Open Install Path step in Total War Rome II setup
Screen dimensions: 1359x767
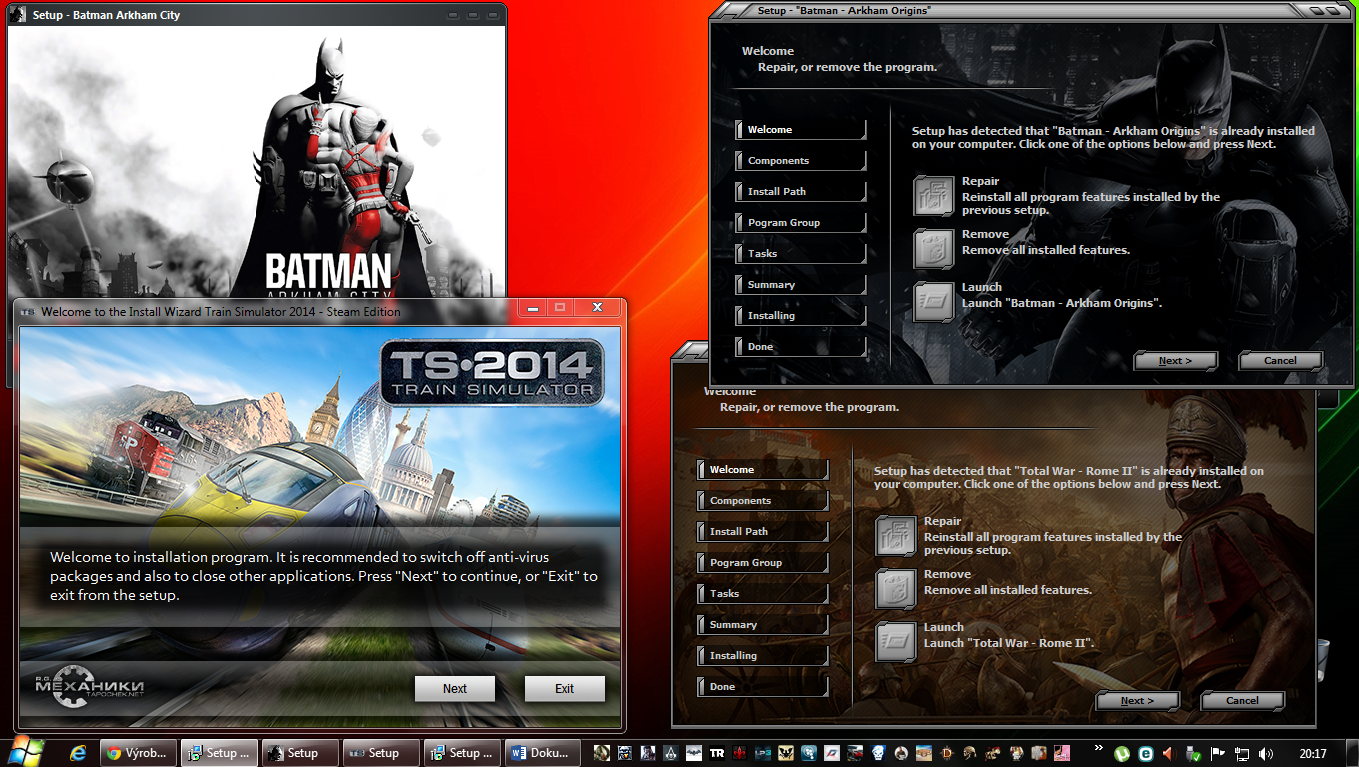[x=762, y=532]
